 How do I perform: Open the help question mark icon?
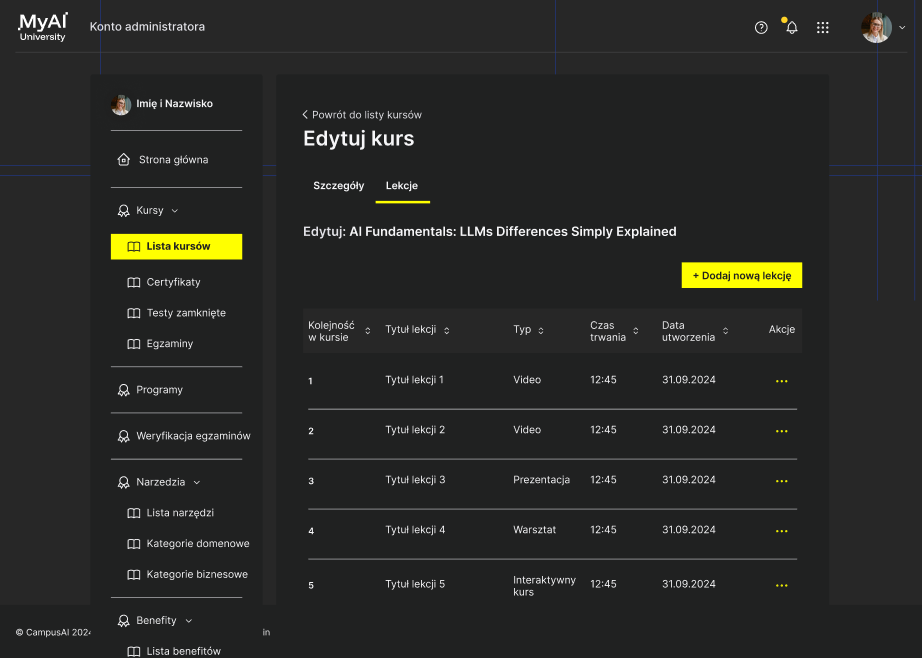click(761, 28)
